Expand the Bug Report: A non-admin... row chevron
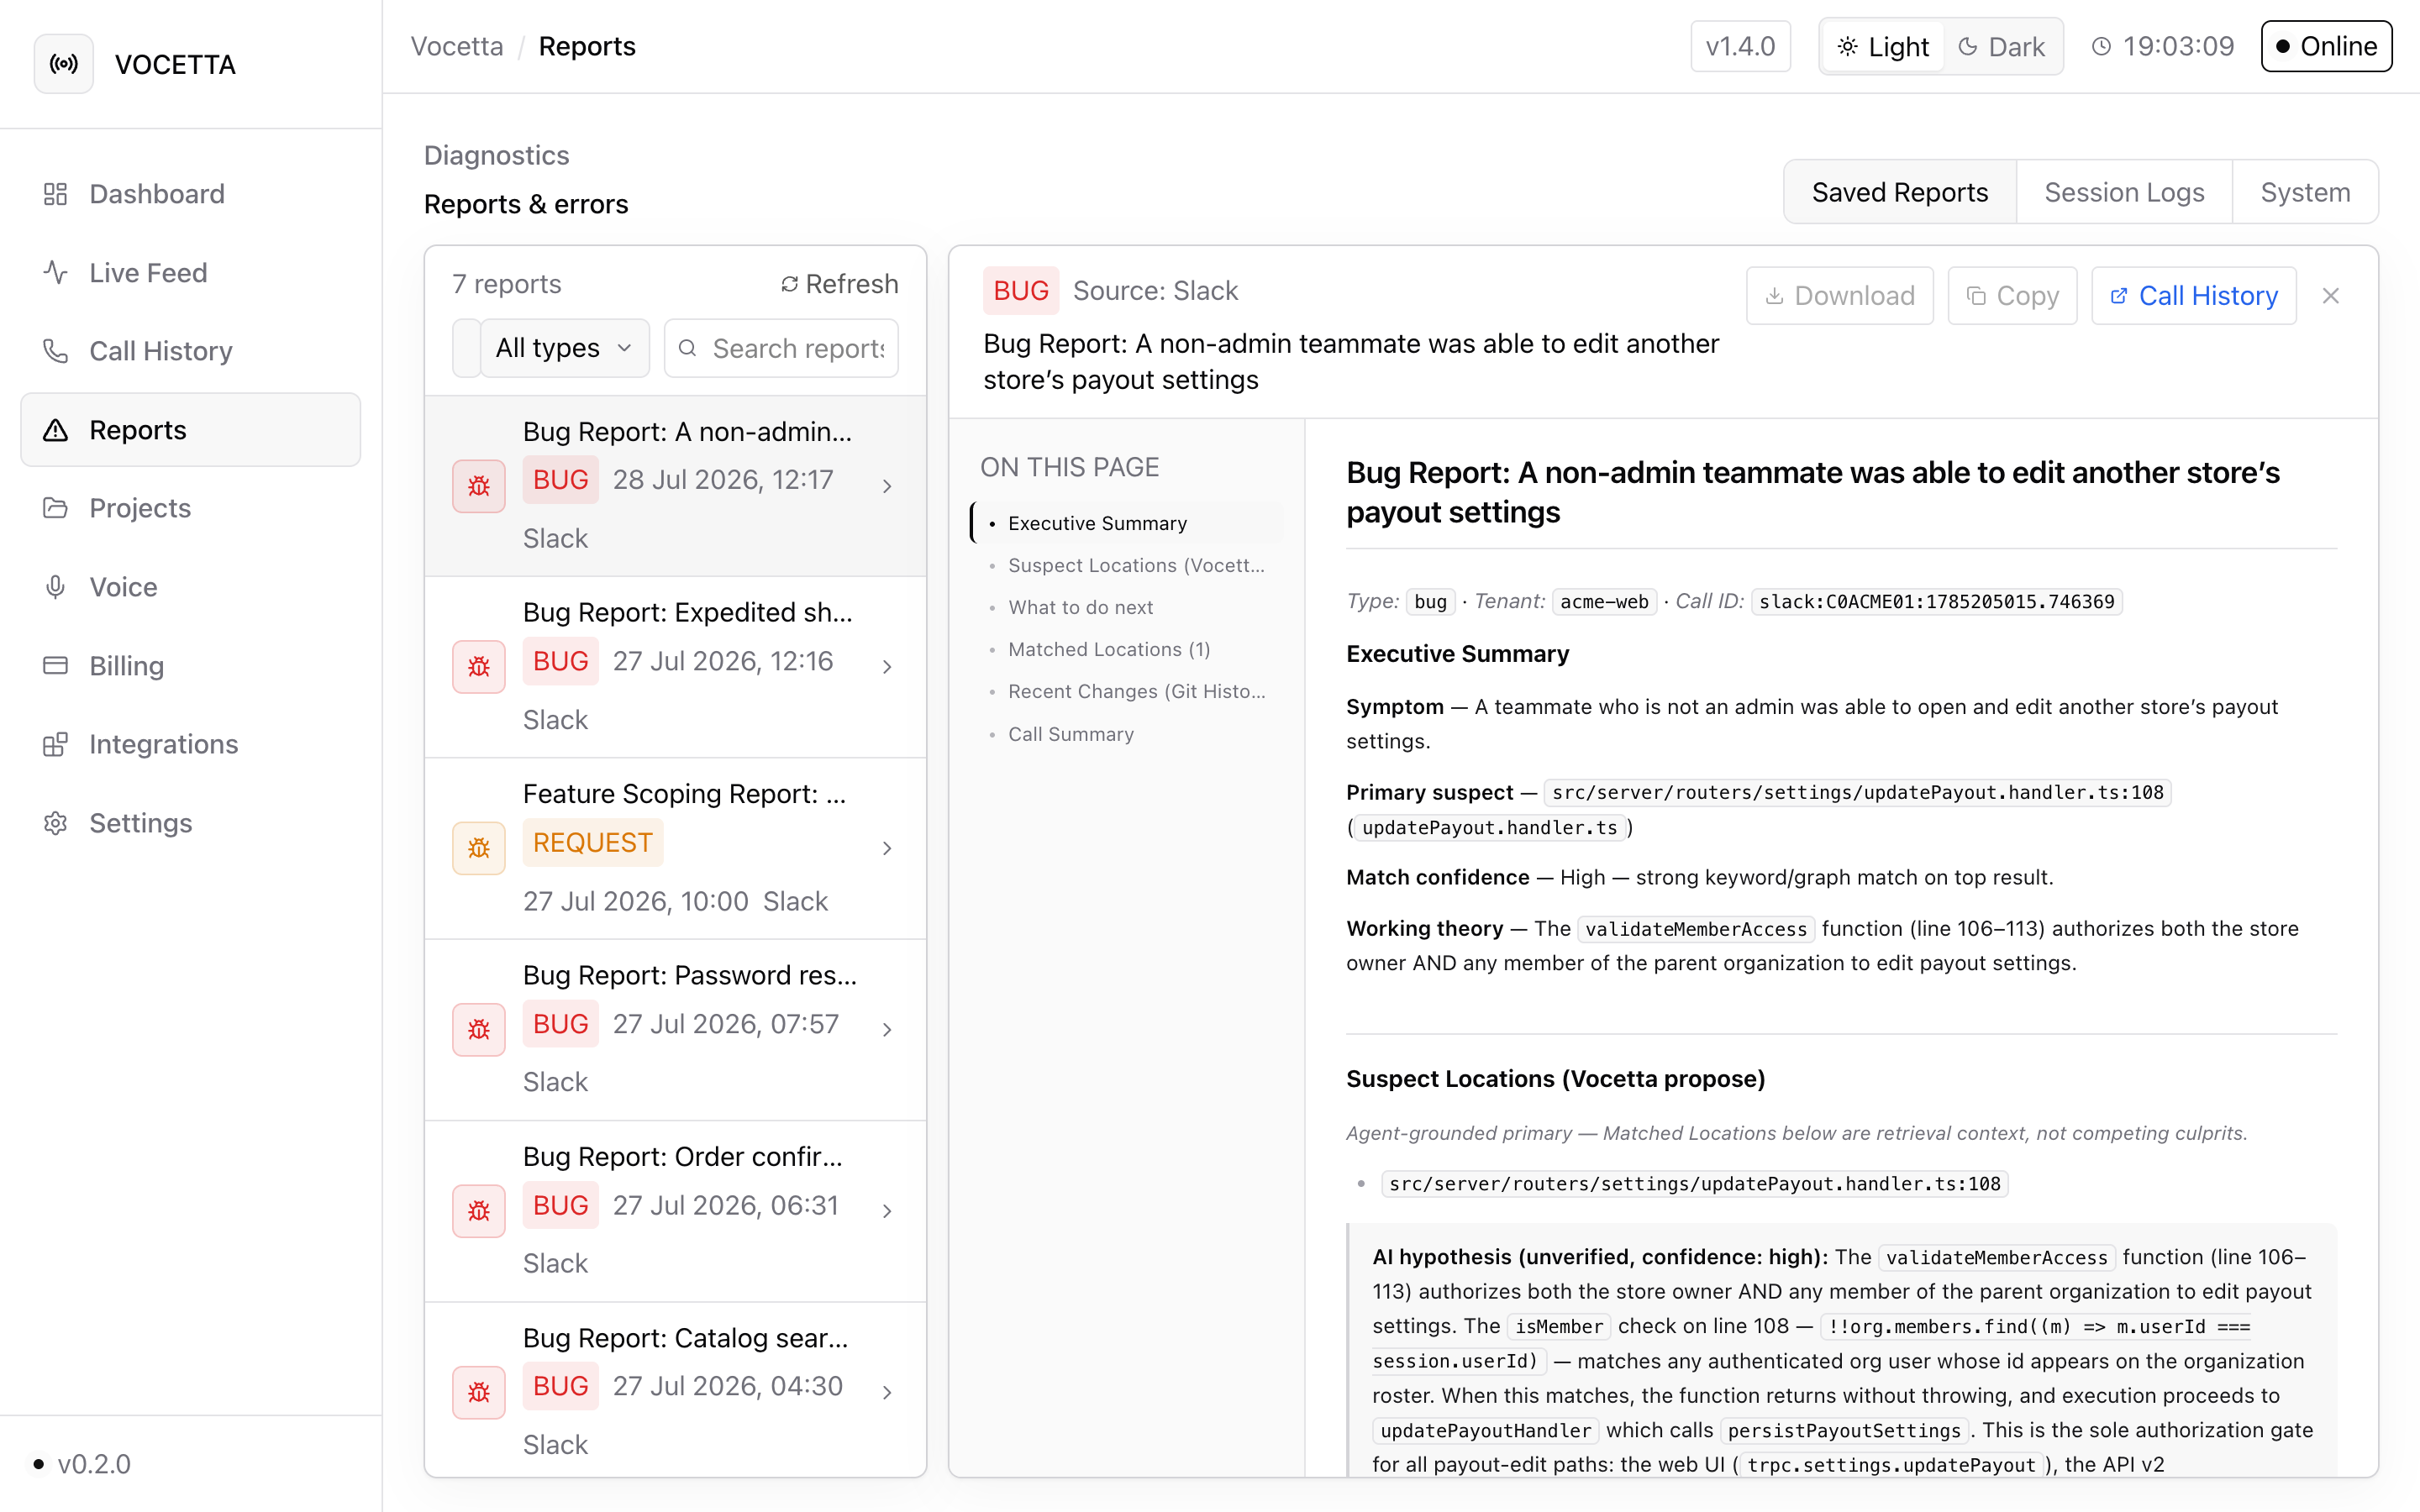2420x1512 pixels. pos(887,486)
